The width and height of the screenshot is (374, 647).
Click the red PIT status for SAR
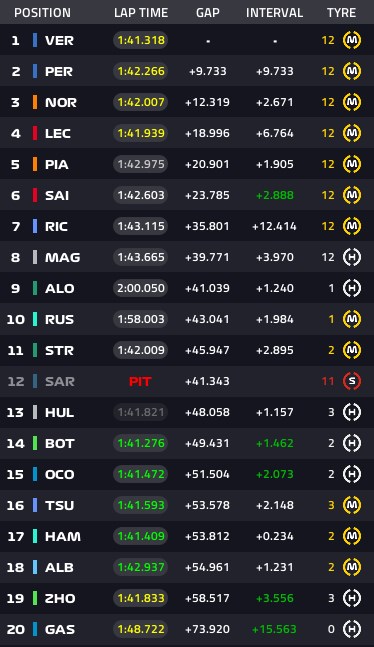coord(140,382)
